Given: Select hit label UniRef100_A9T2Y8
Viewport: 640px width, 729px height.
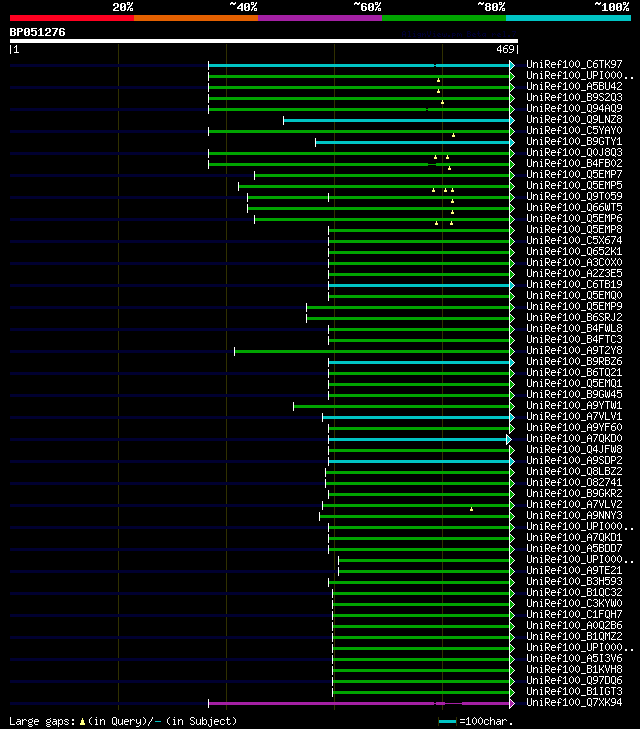Looking at the screenshot, I should pyautogui.click(x=574, y=350).
